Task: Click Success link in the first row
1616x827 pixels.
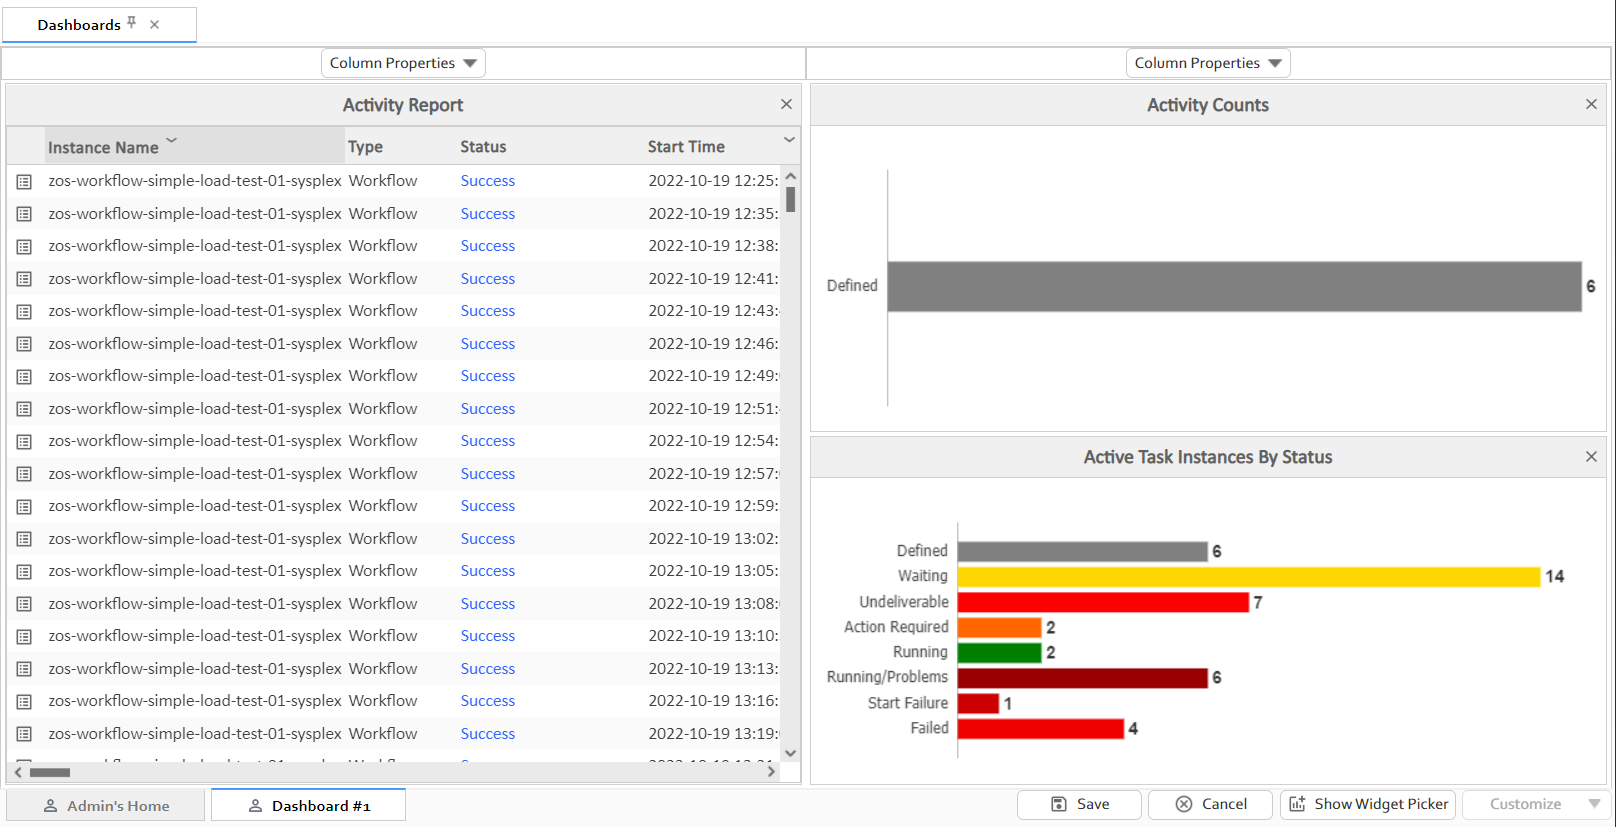Action: tap(487, 181)
